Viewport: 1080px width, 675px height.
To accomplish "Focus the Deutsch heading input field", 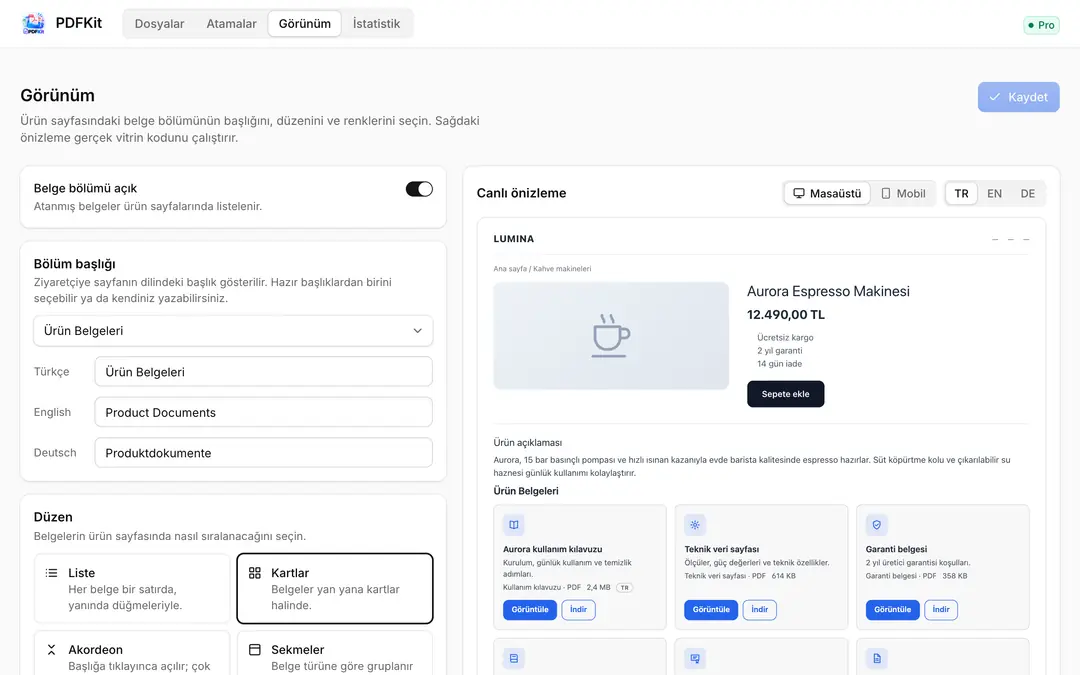I will click(264, 453).
